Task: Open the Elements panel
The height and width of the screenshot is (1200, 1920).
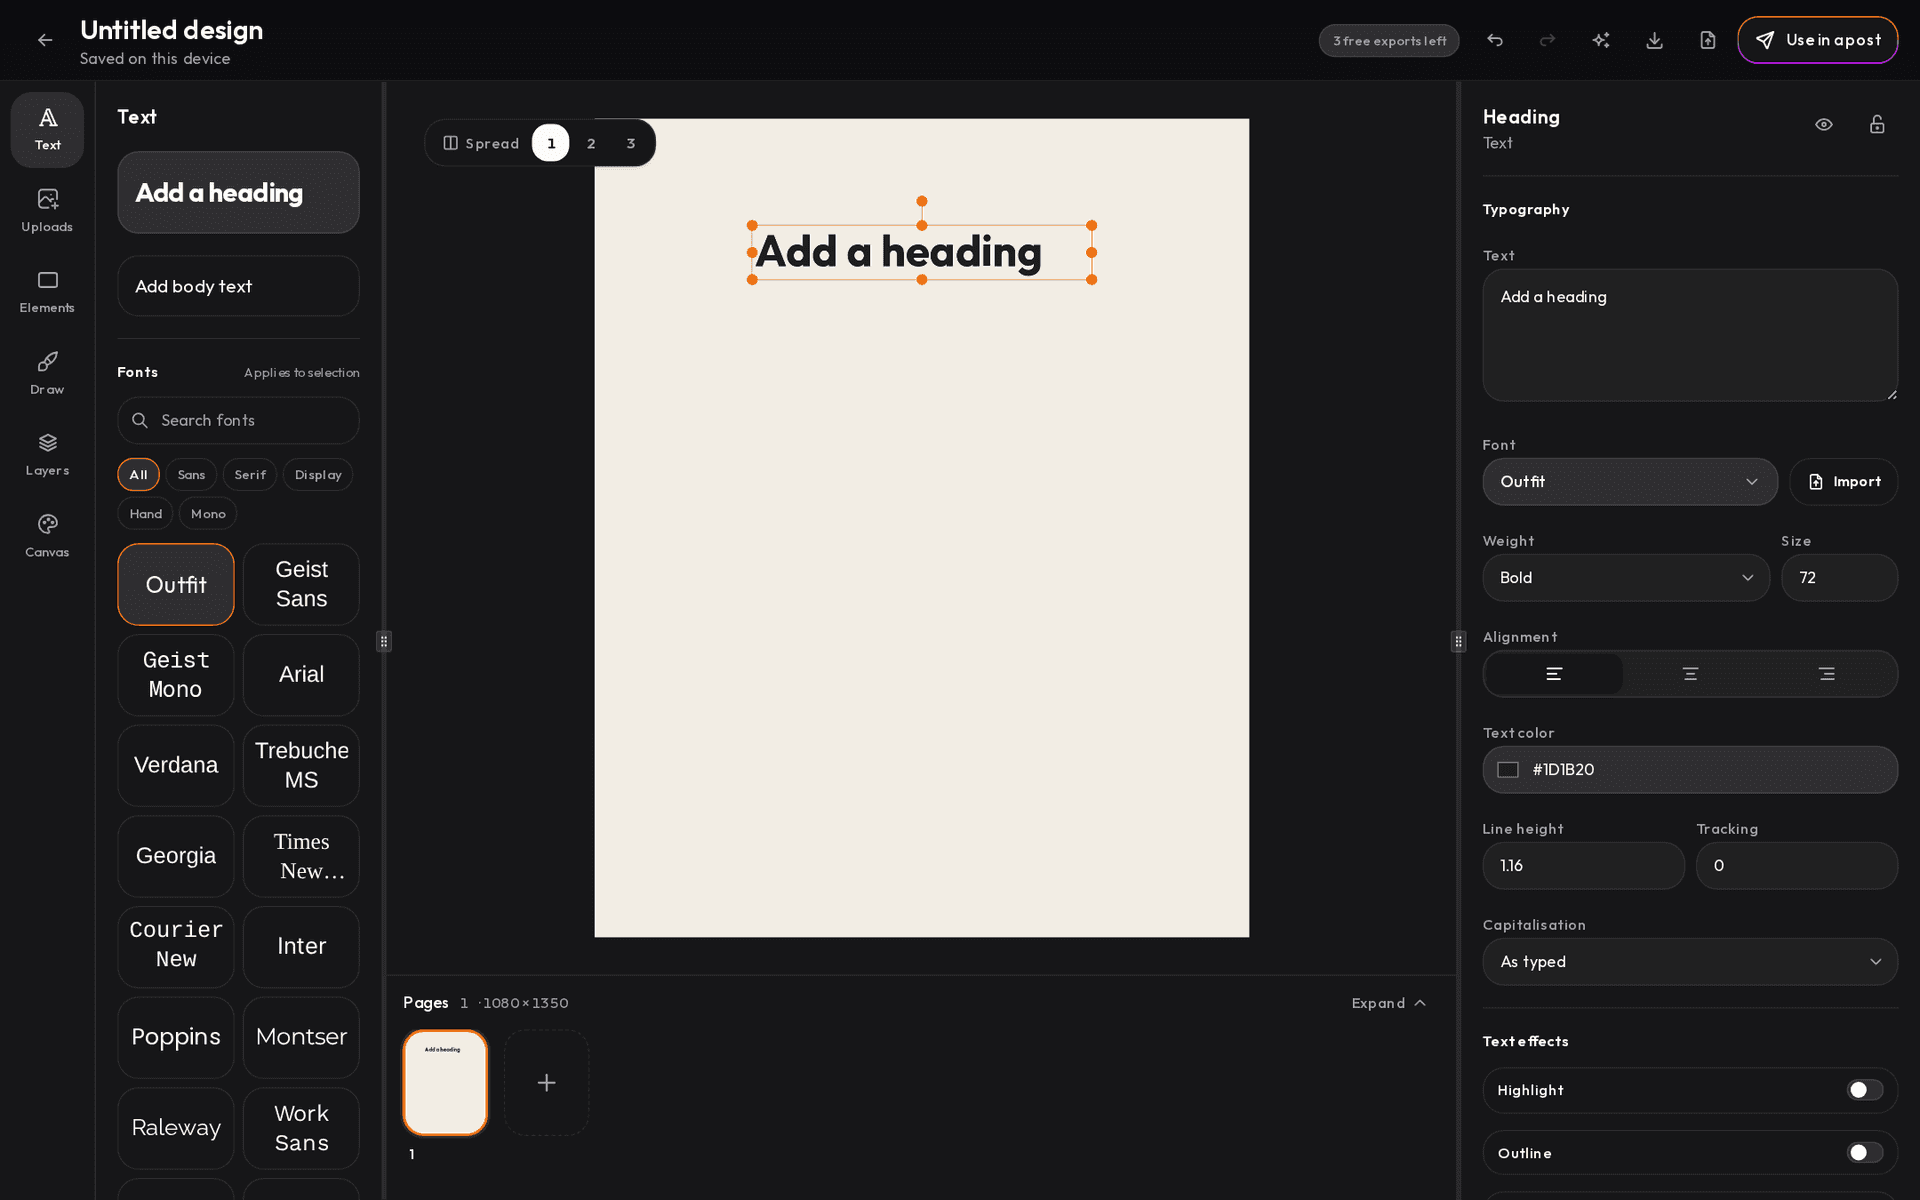Action: click(x=47, y=292)
